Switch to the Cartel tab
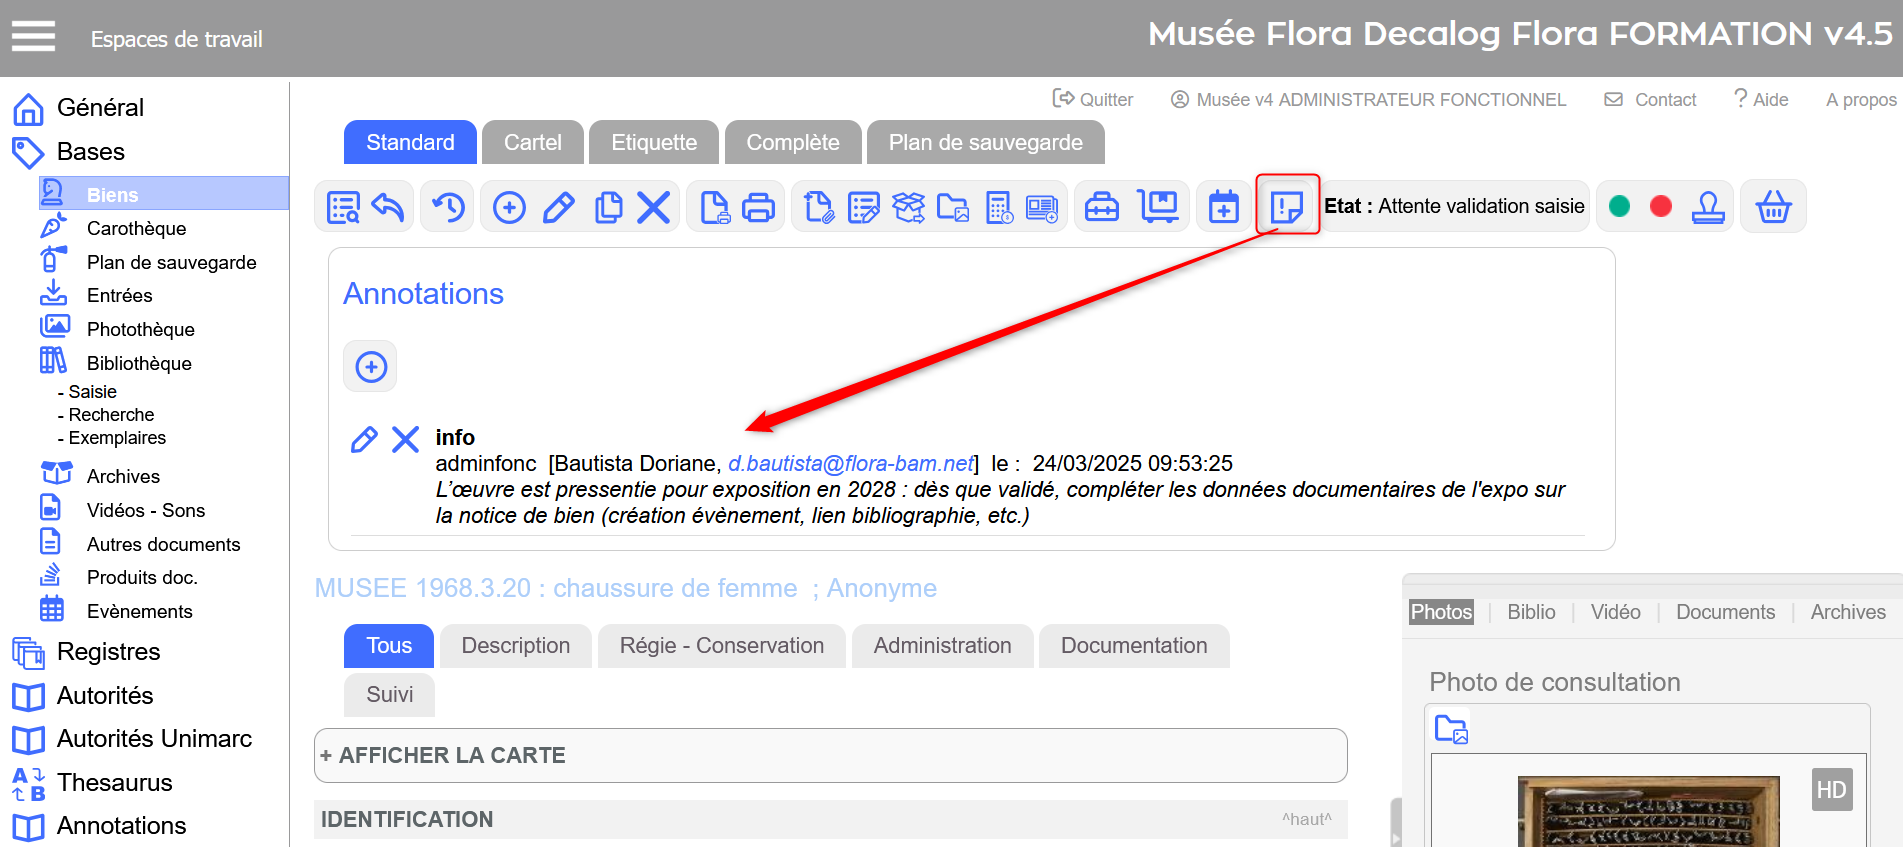 pyautogui.click(x=532, y=143)
